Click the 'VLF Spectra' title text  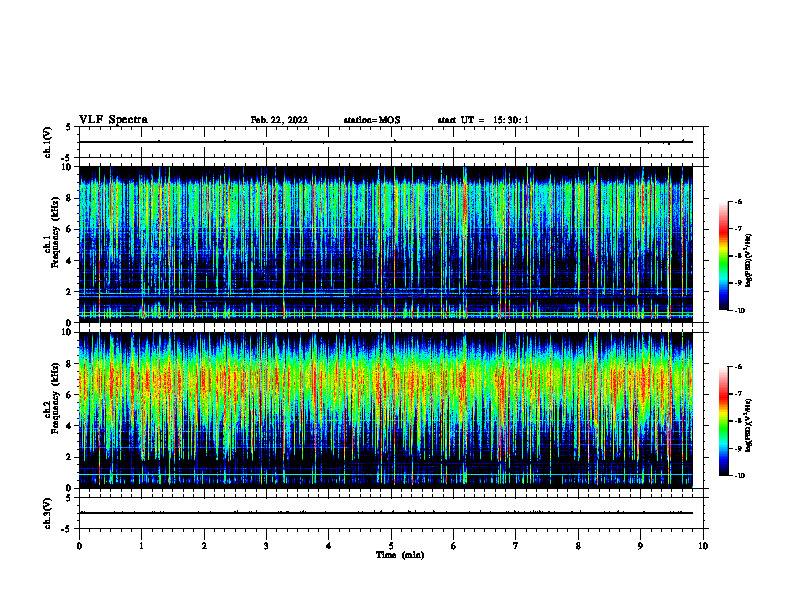113,120
